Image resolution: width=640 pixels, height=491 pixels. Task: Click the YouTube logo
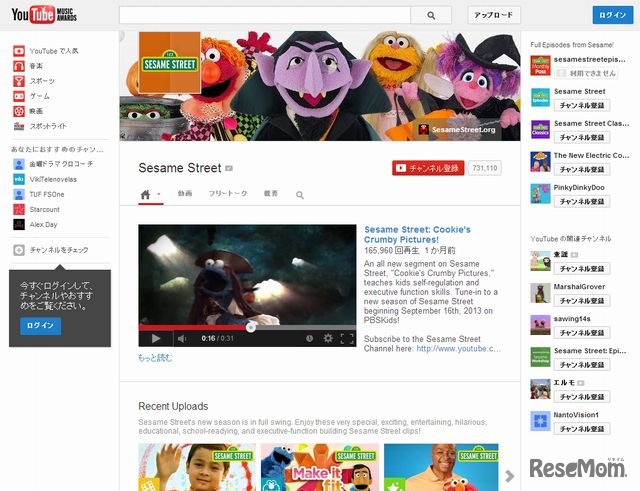pos(44,15)
